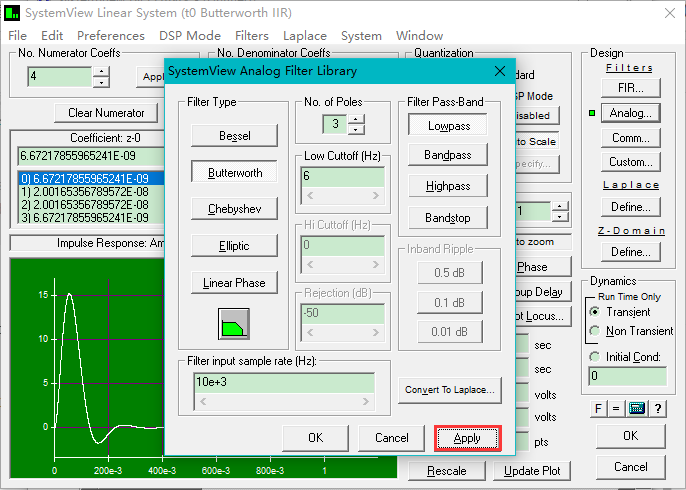686x490 pixels.
Task: Click the lowpass filter shape icon
Action: coord(234,324)
